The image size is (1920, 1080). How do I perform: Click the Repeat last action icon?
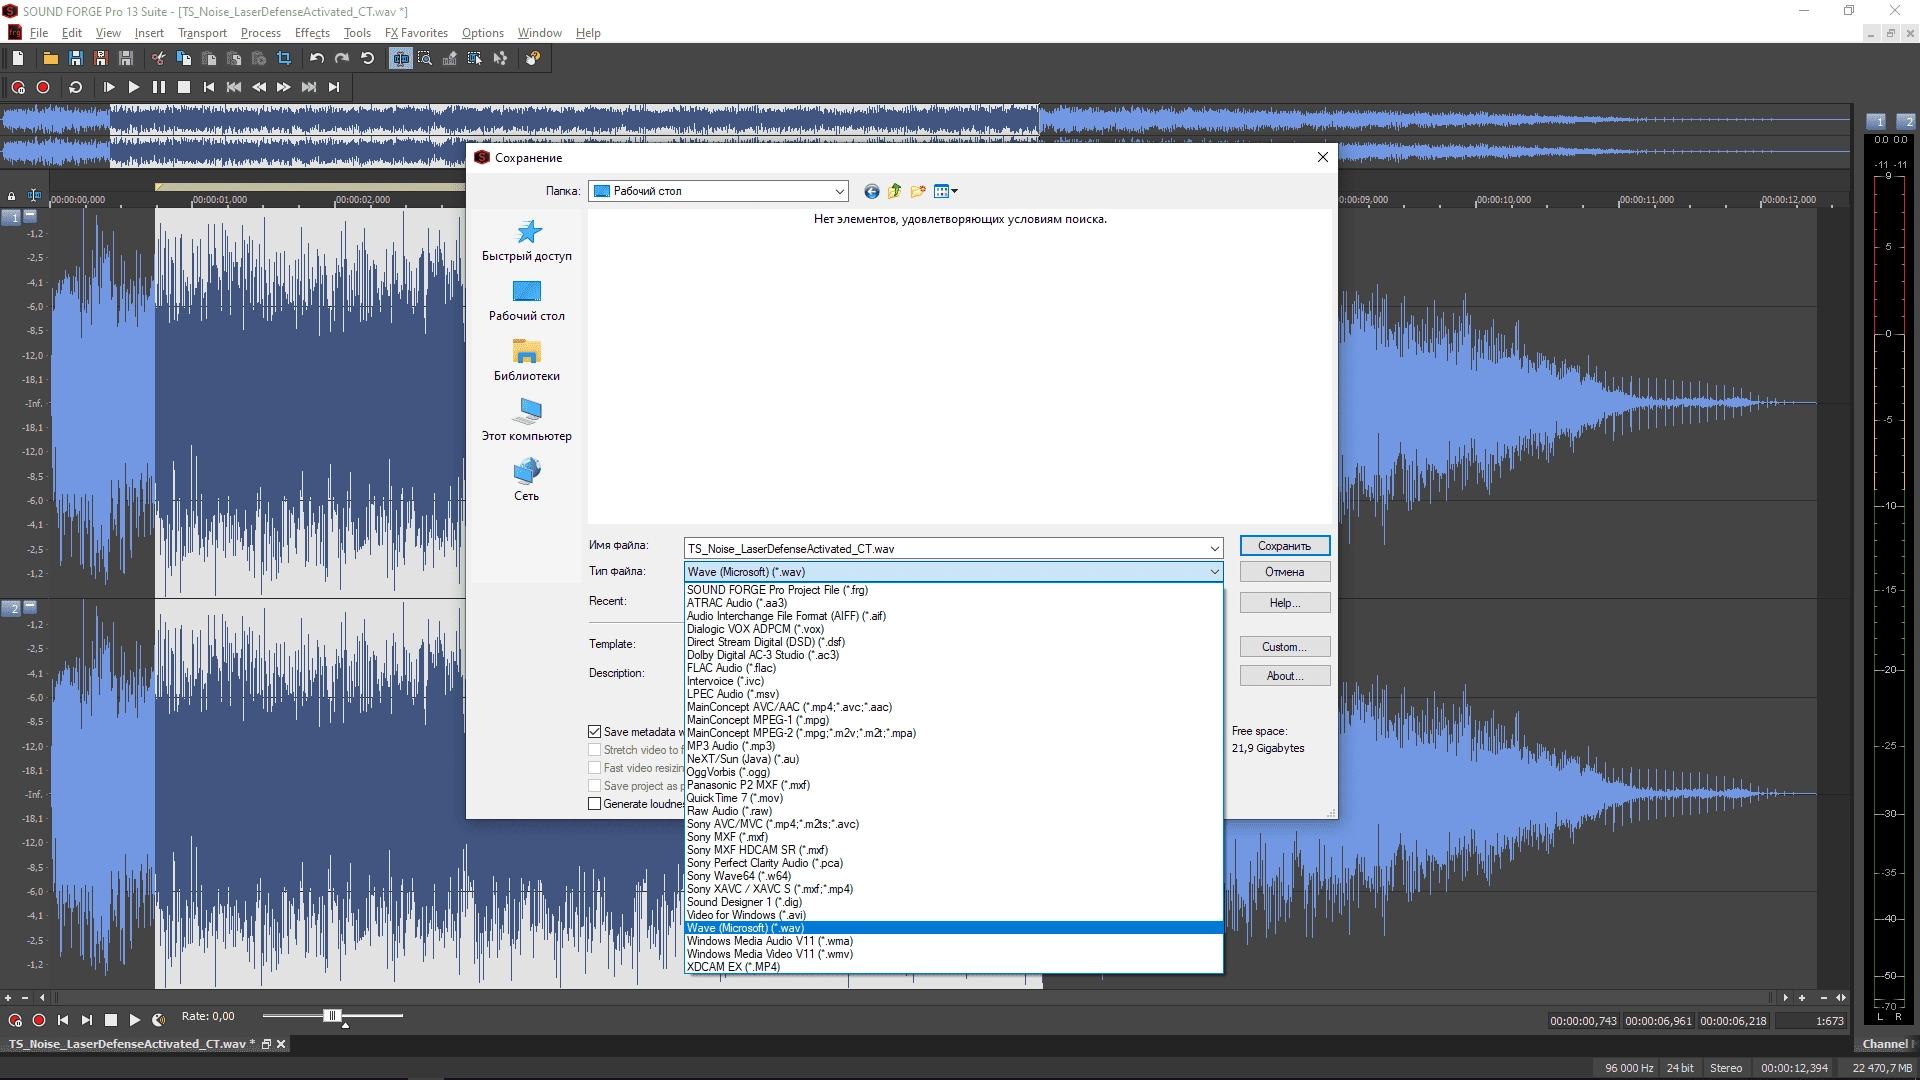coord(367,59)
